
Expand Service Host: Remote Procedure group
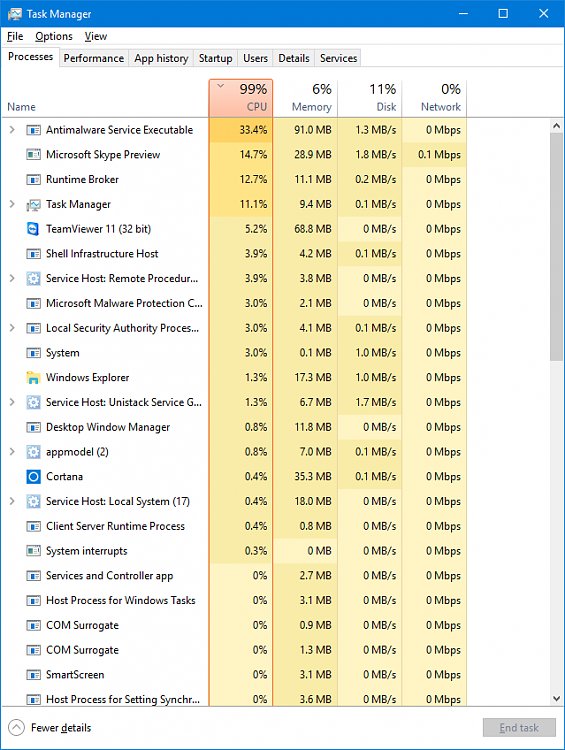(12, 278)
